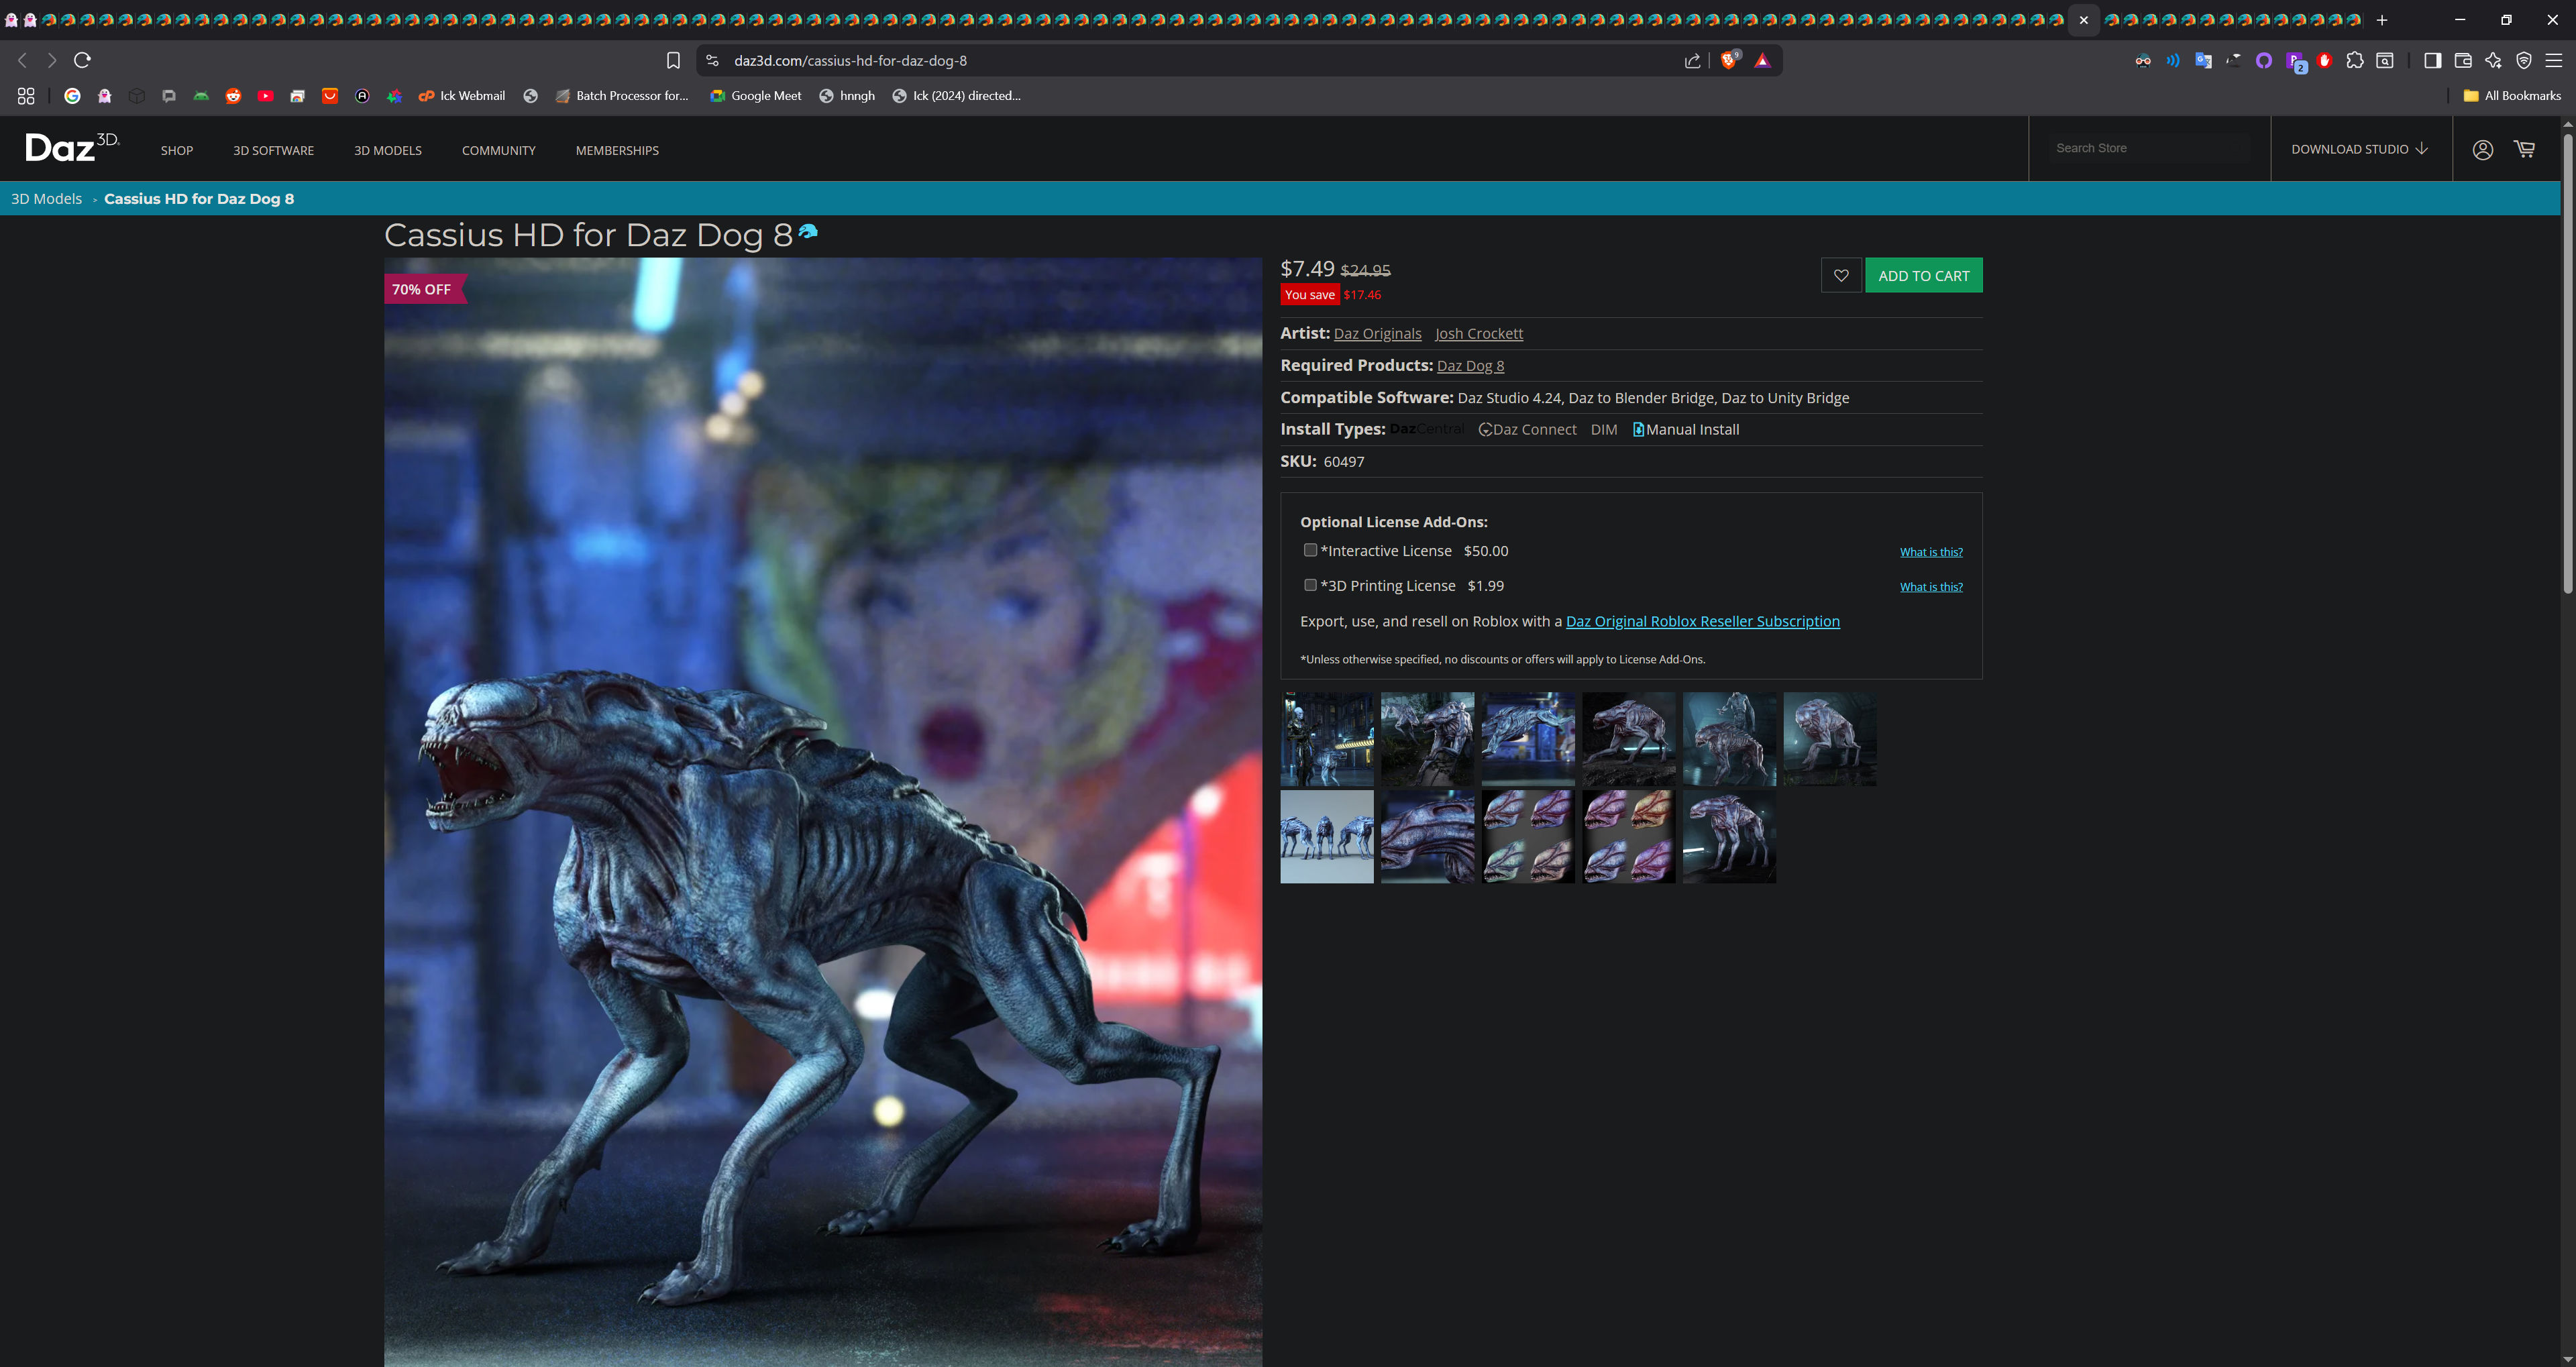2576x1367 pixels.
Task: Open the Google bookmark icon
Action: point(72,96)
